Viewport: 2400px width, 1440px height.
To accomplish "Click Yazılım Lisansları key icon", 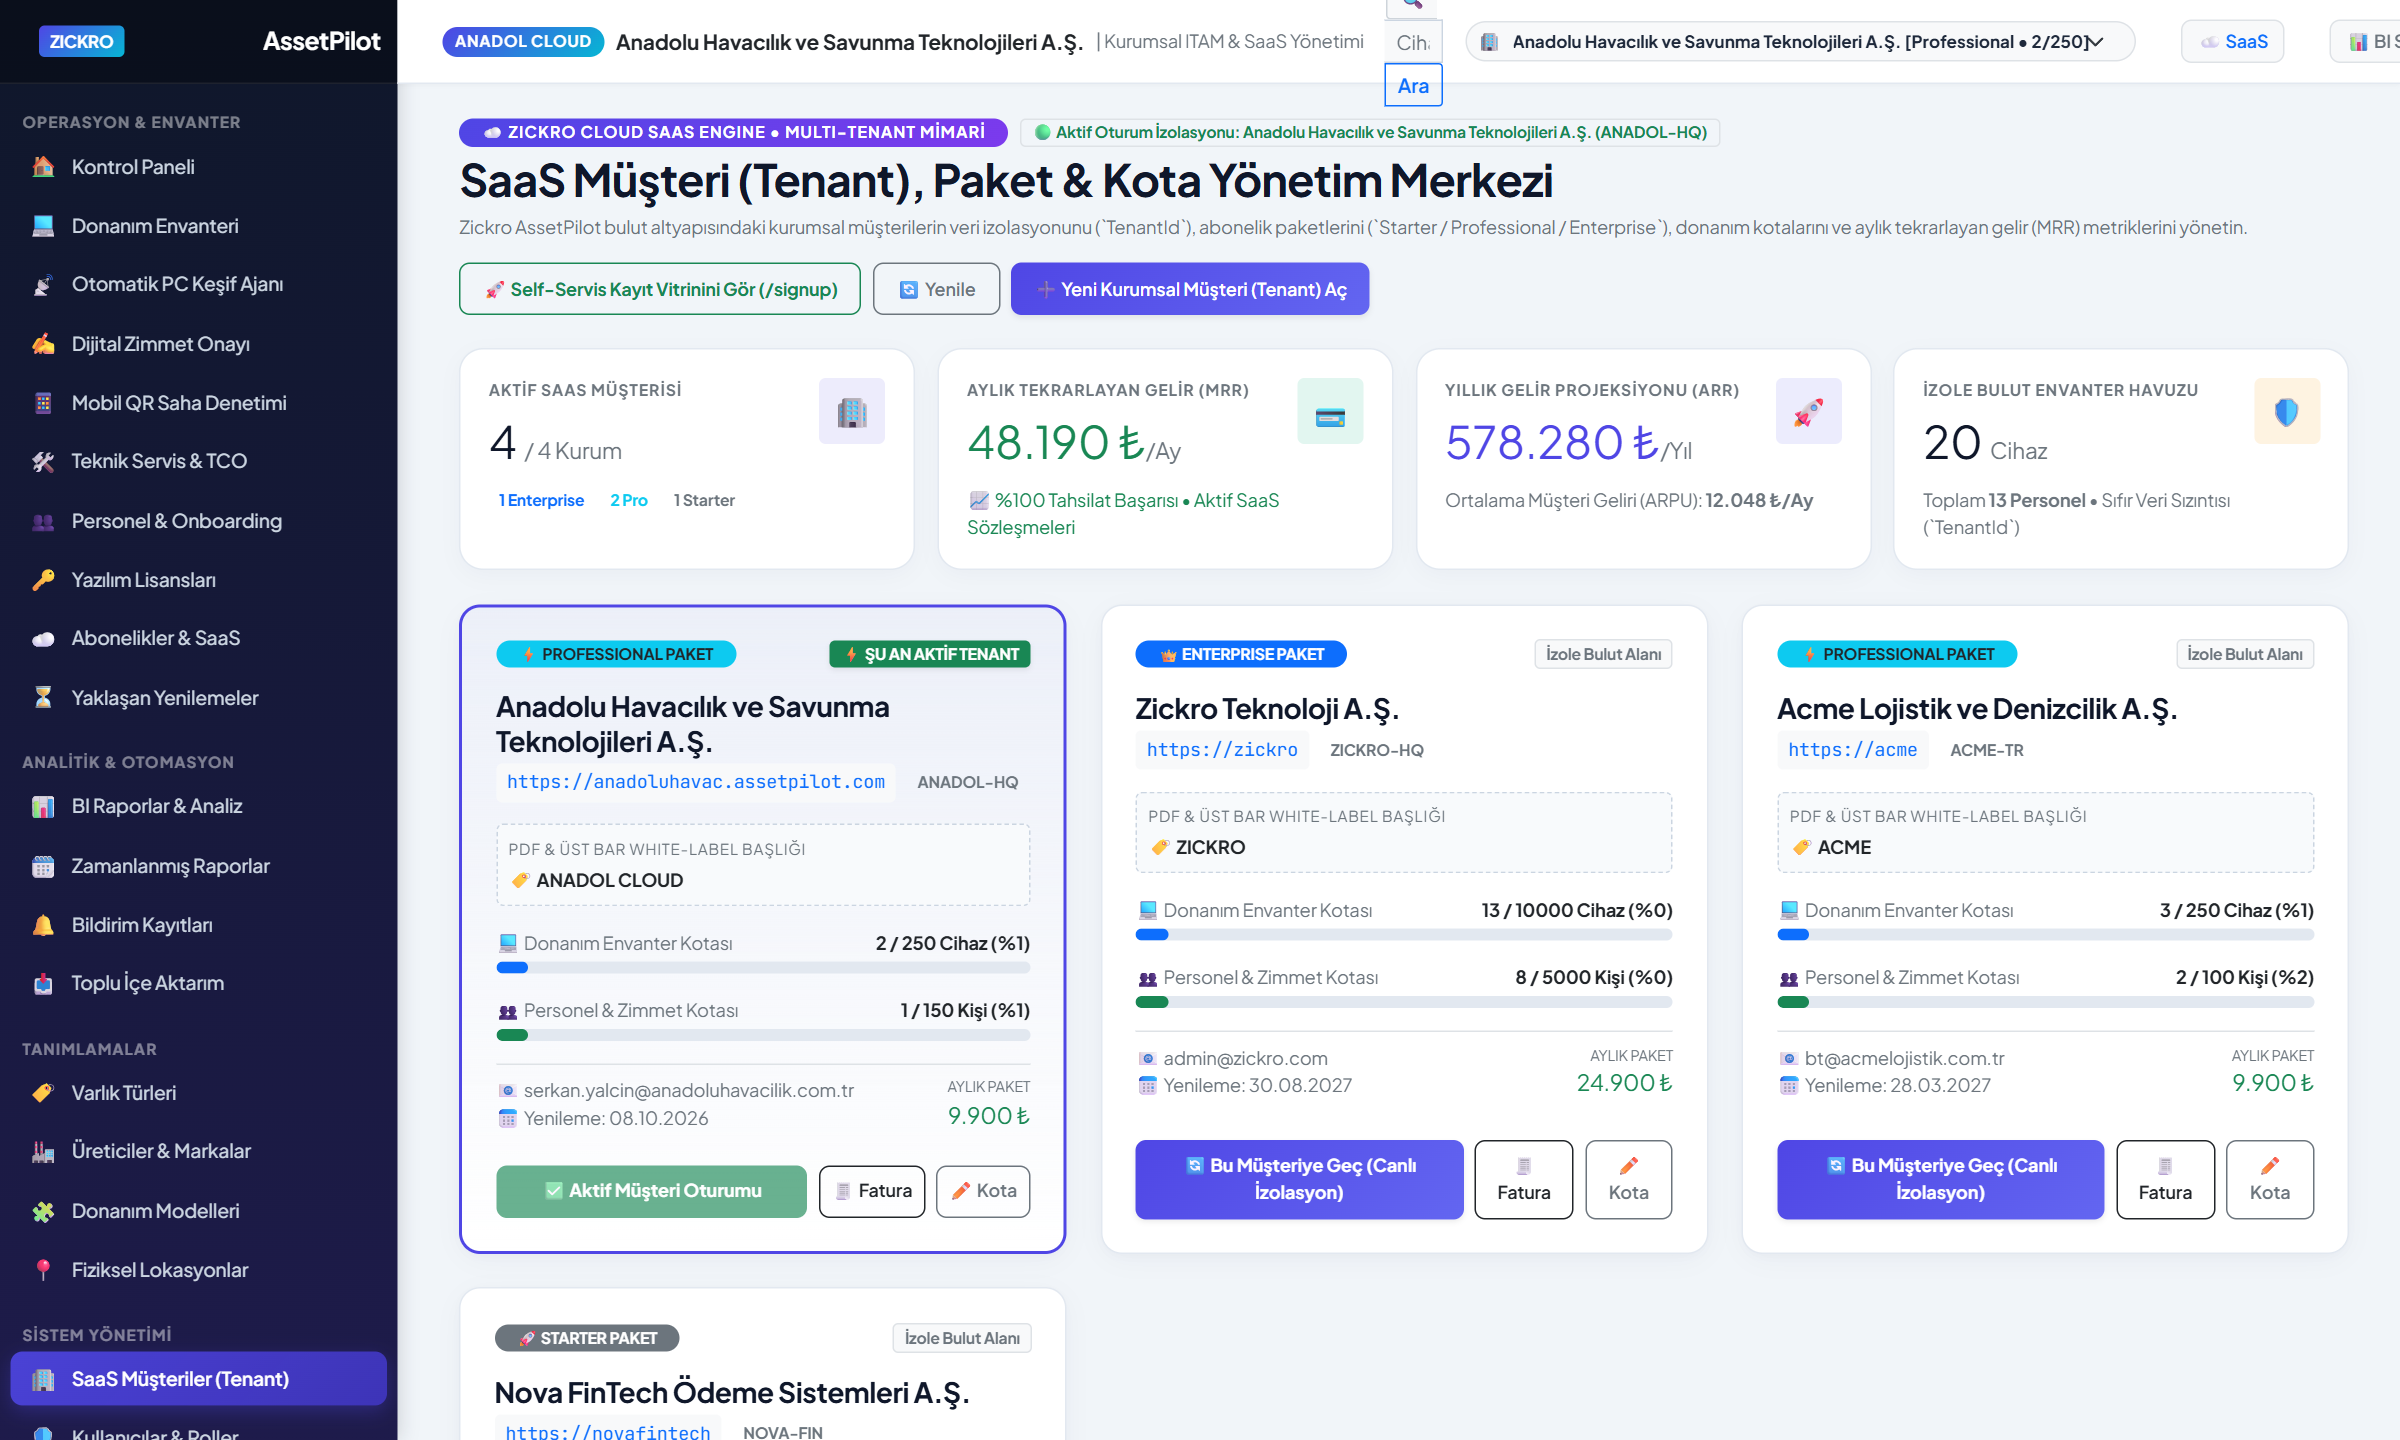I will click(x=43, y=580).
